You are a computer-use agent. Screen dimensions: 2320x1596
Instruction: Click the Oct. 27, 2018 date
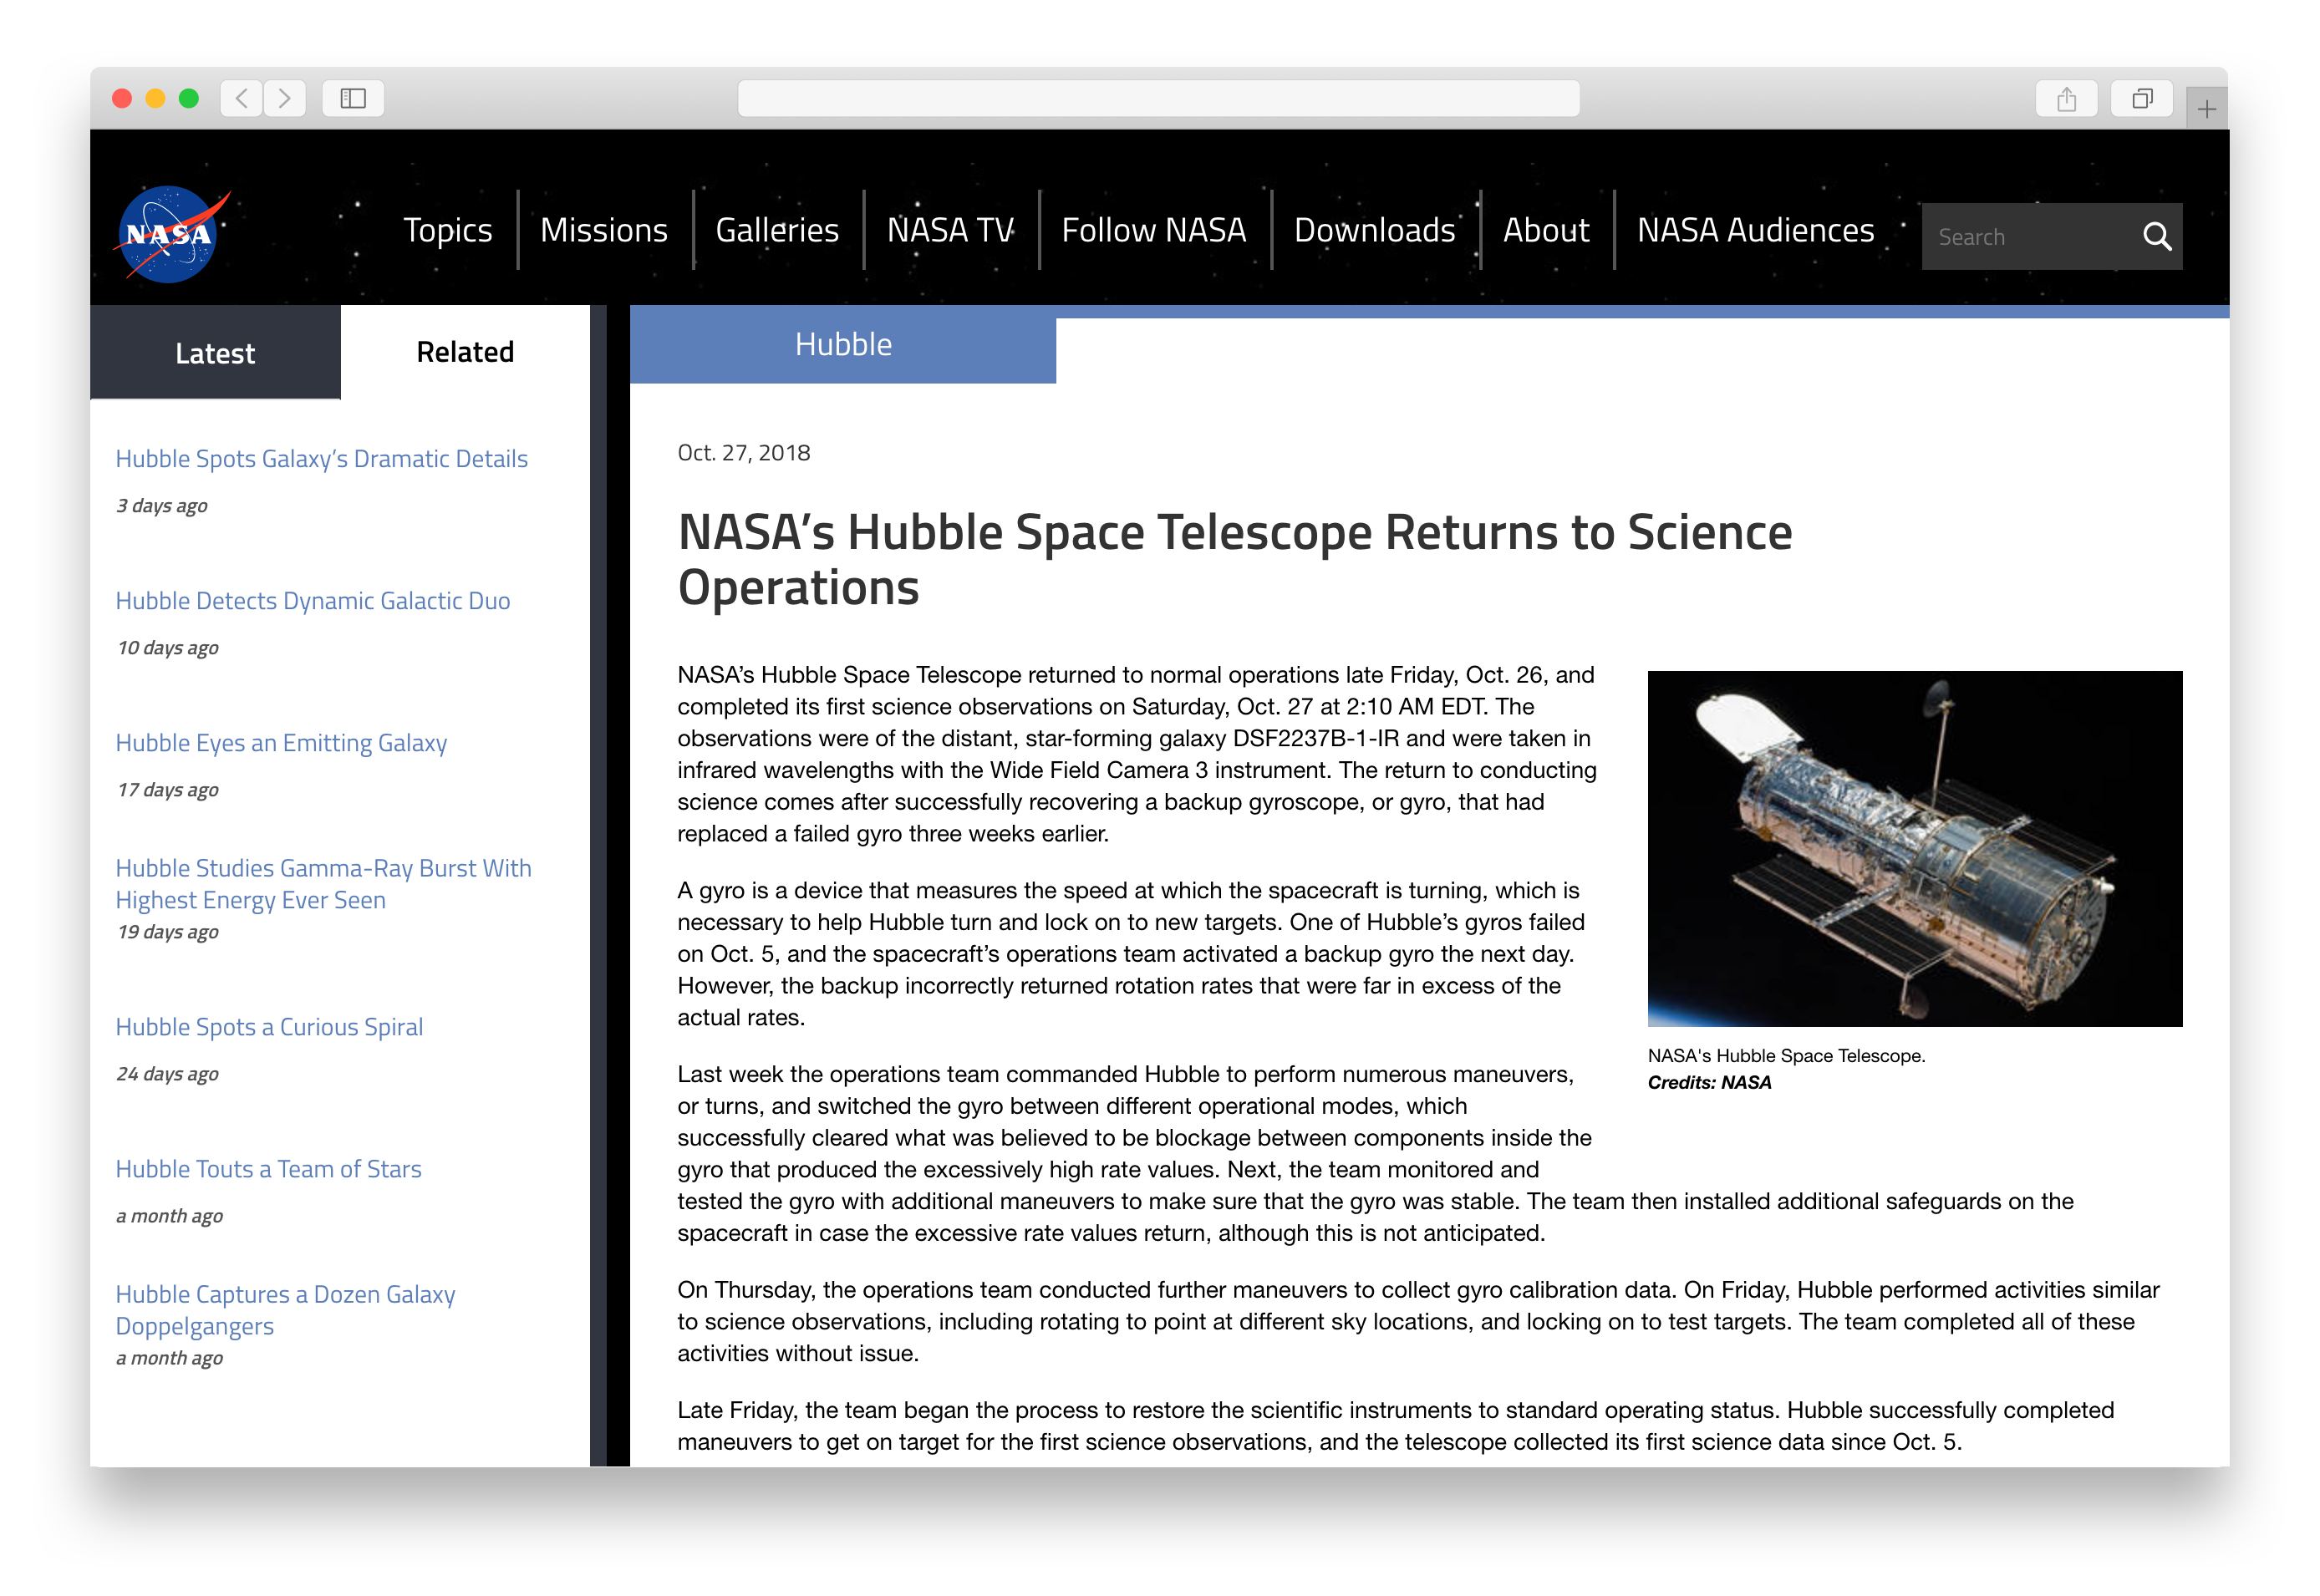[743, 453]
